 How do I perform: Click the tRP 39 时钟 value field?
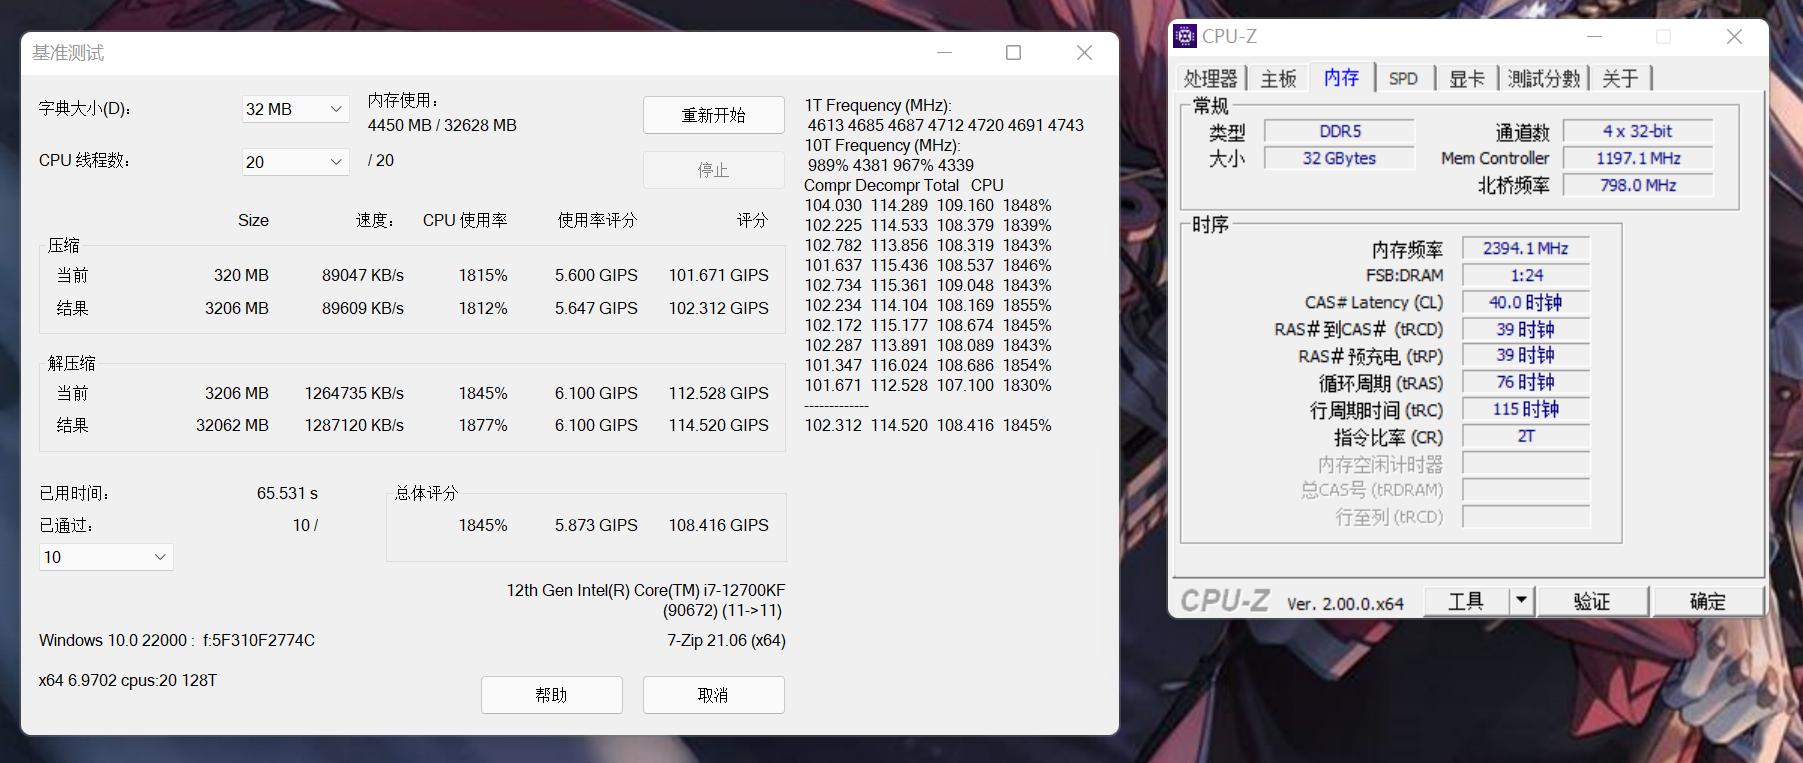[1526, 355]
